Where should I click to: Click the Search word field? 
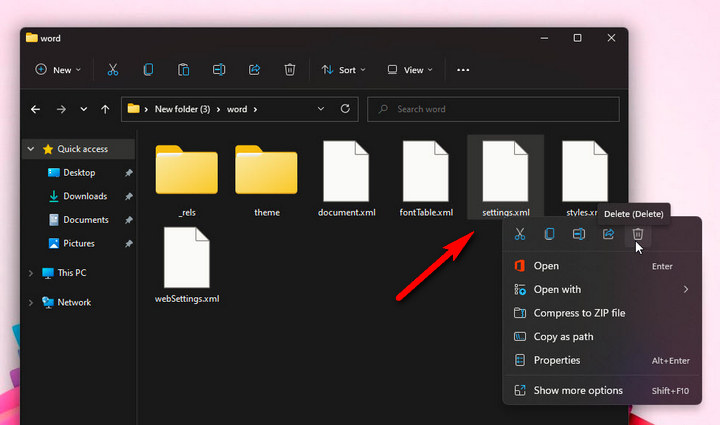point(493,109)
